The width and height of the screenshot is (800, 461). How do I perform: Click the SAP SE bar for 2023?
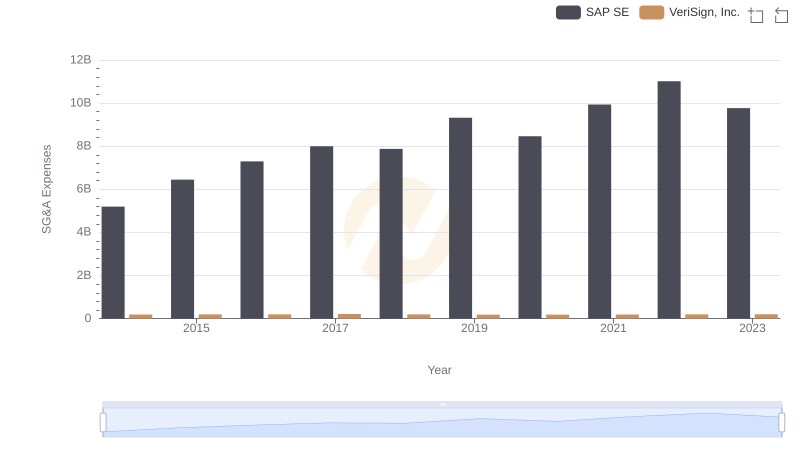pos(738,213)
